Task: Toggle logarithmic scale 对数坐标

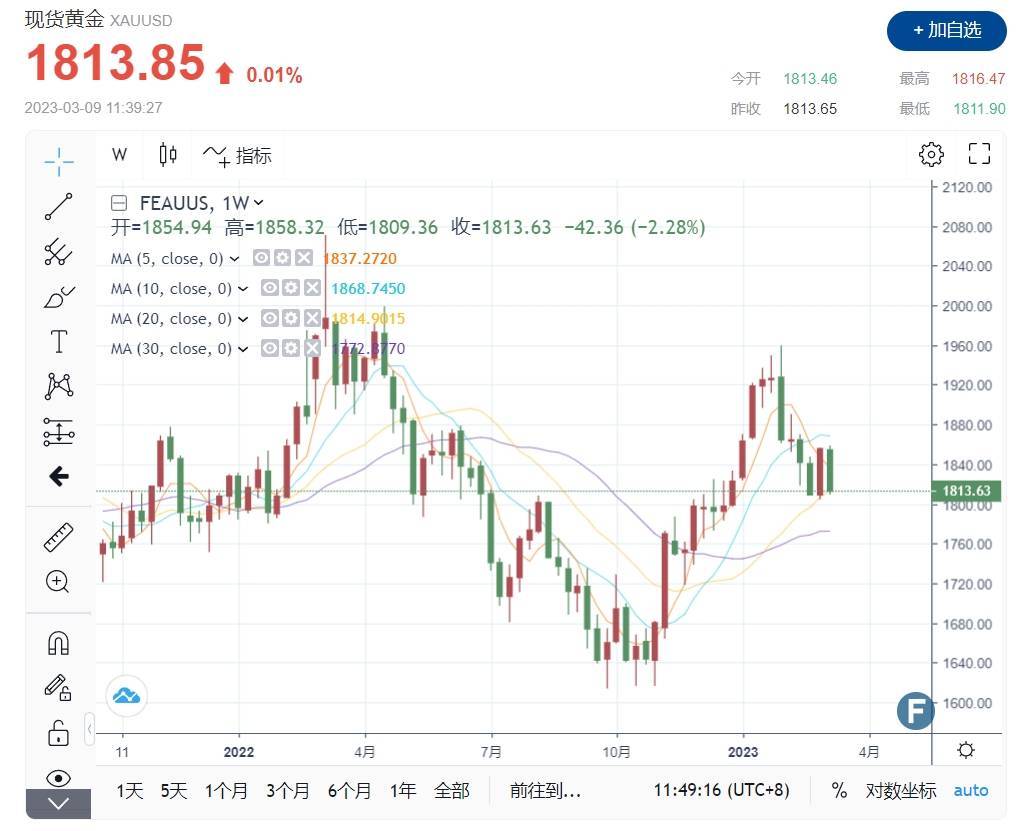Action: click(x=901, y=790)
